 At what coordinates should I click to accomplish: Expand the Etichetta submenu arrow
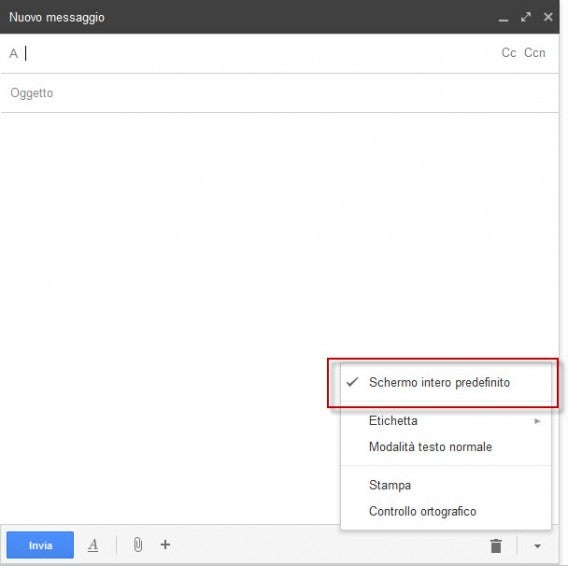click(x=538, y=421)
